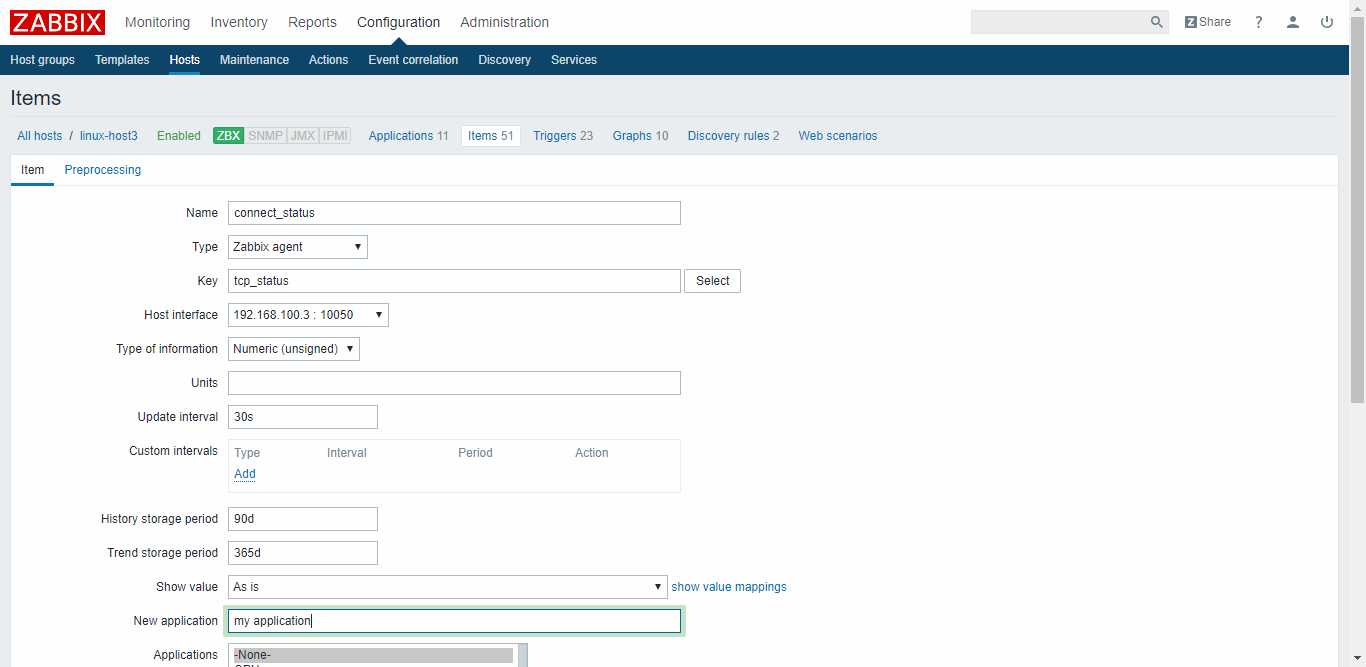Go to Host groups submenu
Viewport: 1366px width, 667px height.
[x=42, y=60]
